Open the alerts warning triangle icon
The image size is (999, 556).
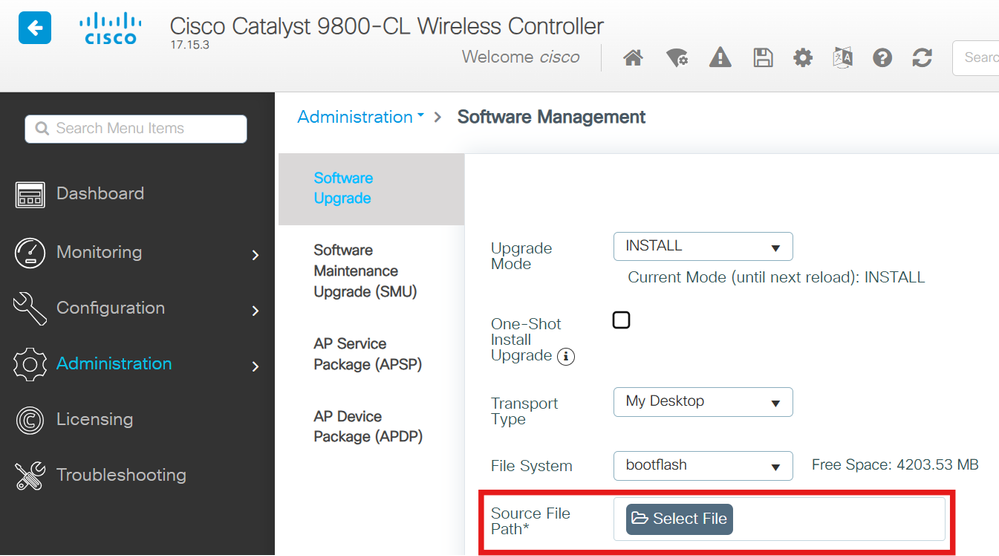tap(720, 58)
